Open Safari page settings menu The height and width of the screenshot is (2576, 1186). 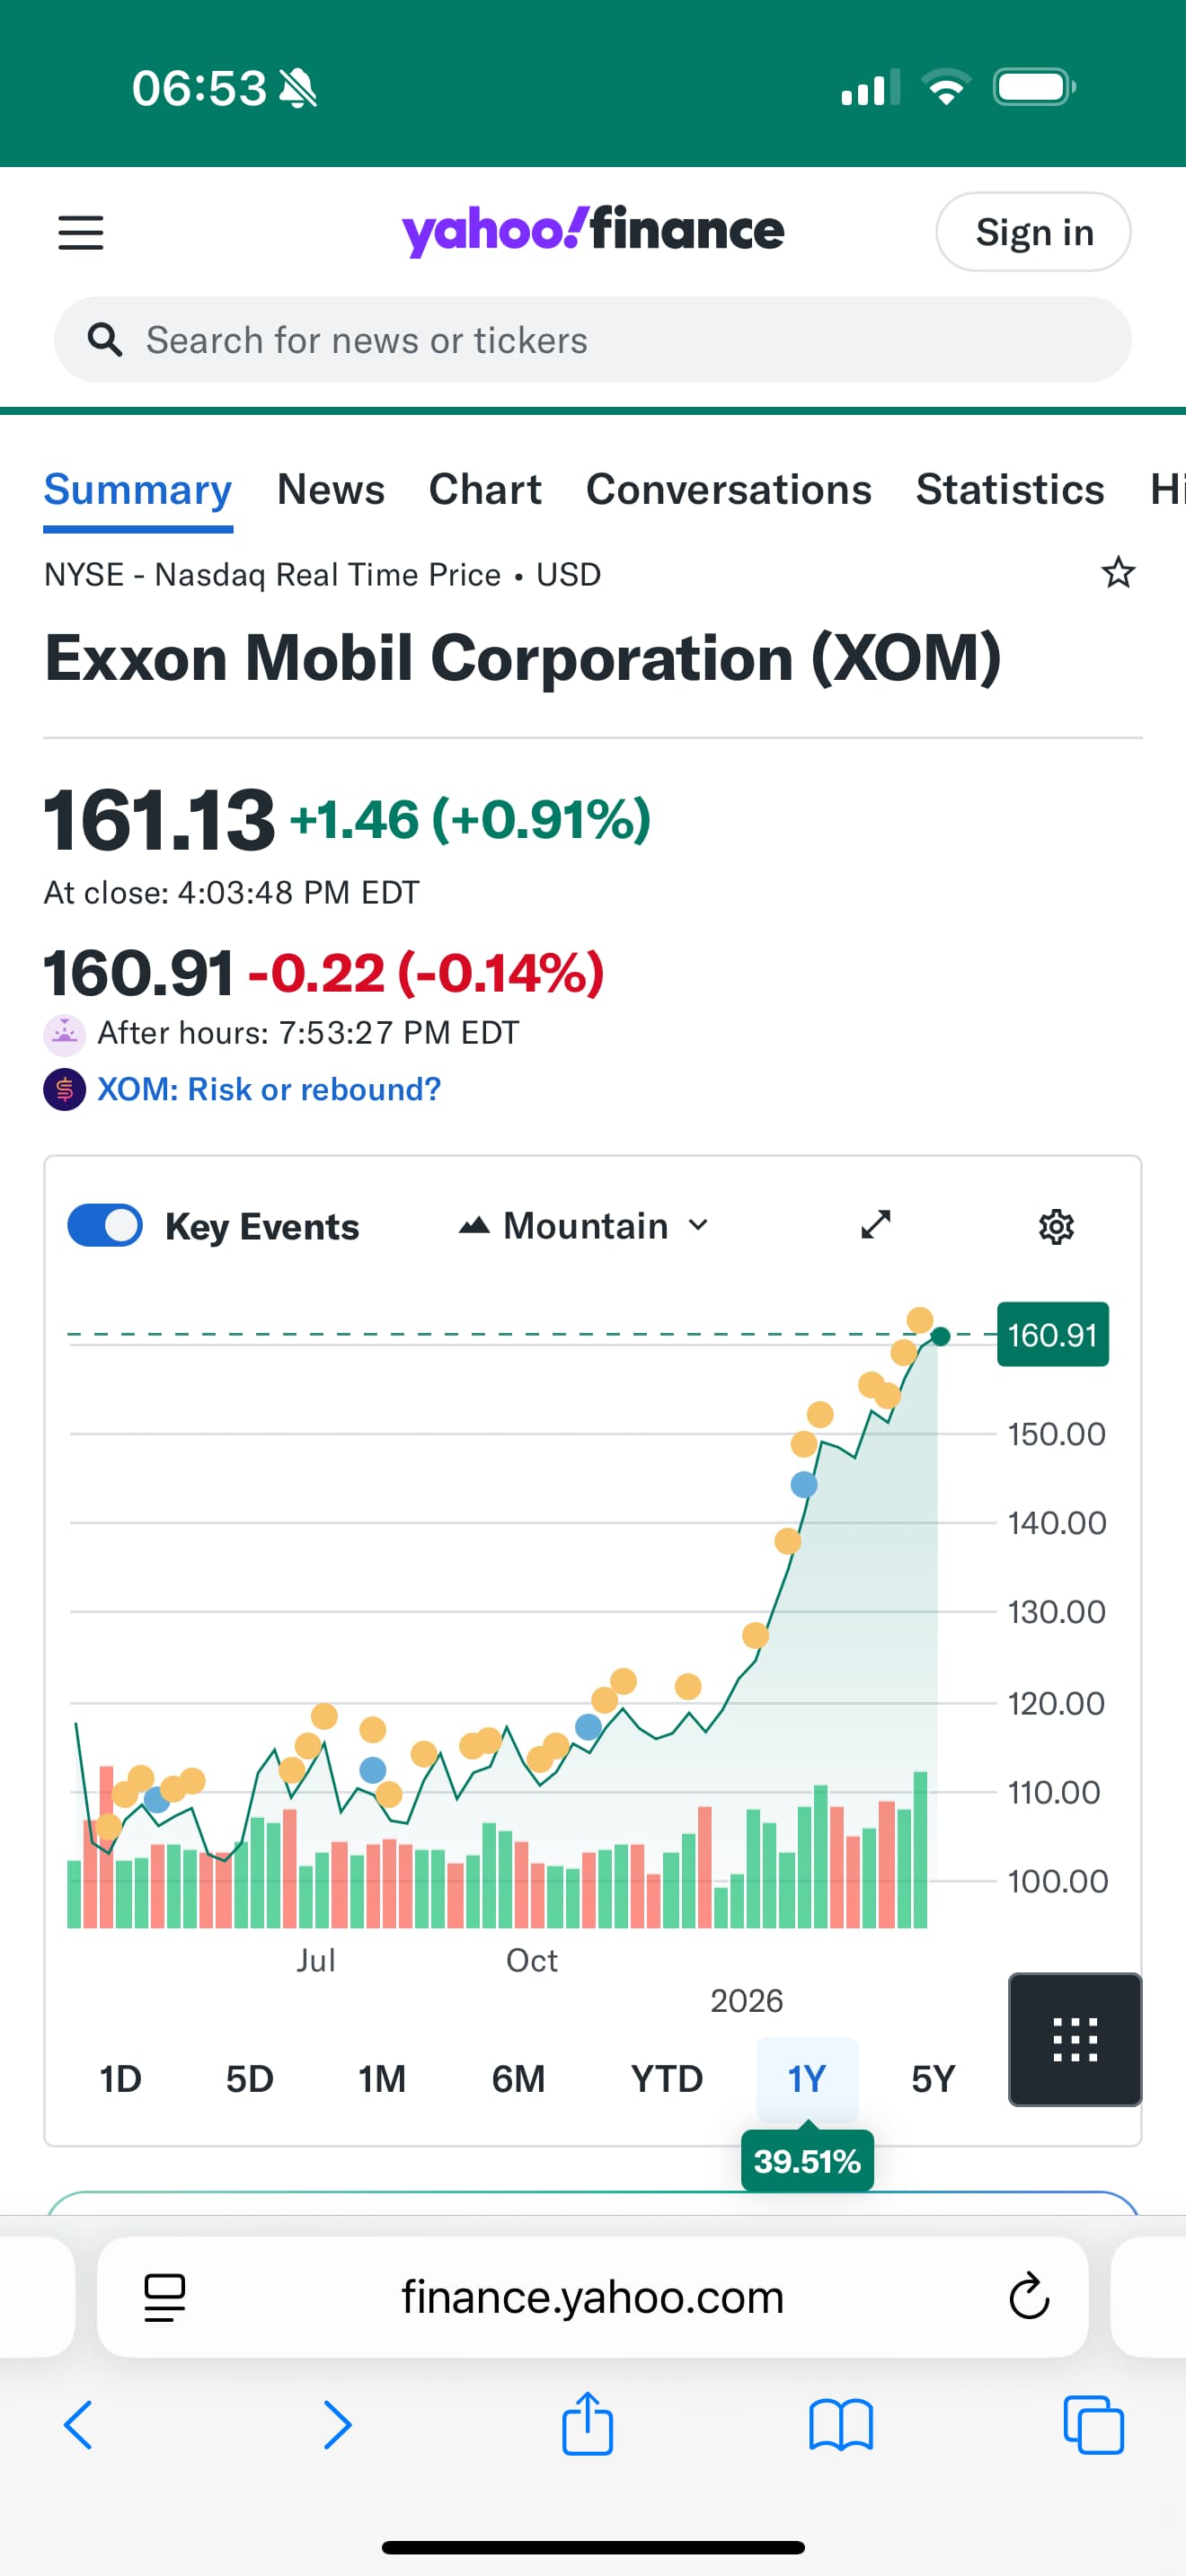pos(165,2297)
